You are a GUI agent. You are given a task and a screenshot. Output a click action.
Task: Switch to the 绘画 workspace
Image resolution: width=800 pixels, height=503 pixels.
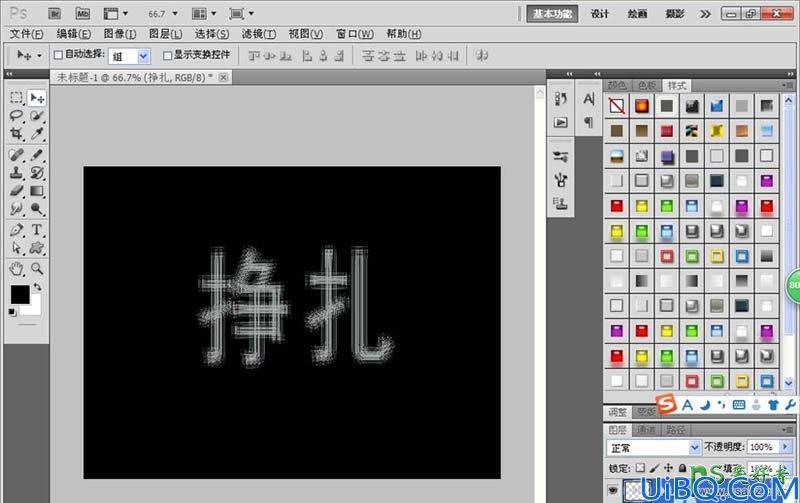[x=637, y=14]
